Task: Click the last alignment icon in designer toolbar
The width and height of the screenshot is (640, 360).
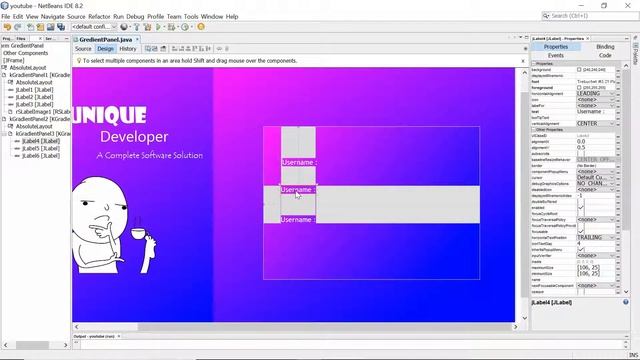Action: 209,49
